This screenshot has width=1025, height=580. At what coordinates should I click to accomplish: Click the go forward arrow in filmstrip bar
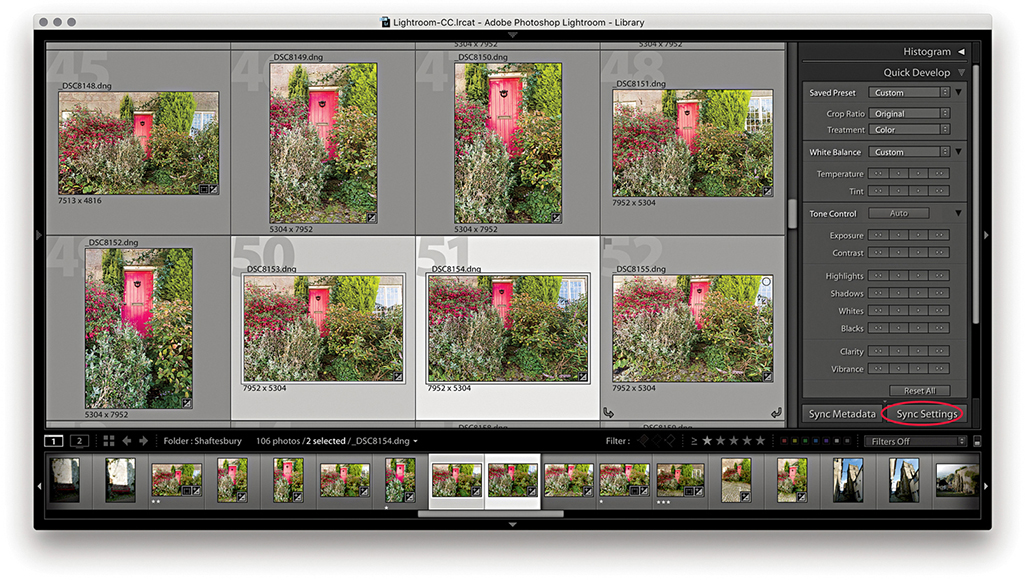click(x=143, y=441)
